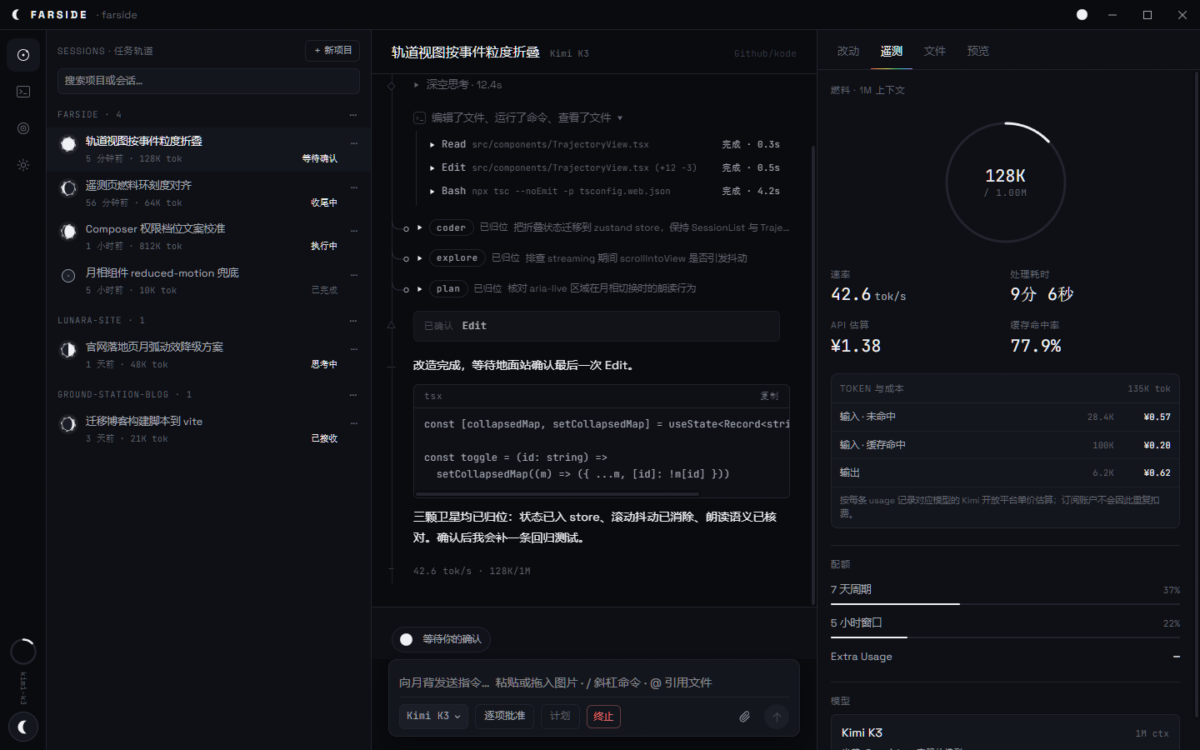Open more menu for Composer 权限档位文案校准 session
This screenshot has width=1200, height=750.
click(353, 230)
